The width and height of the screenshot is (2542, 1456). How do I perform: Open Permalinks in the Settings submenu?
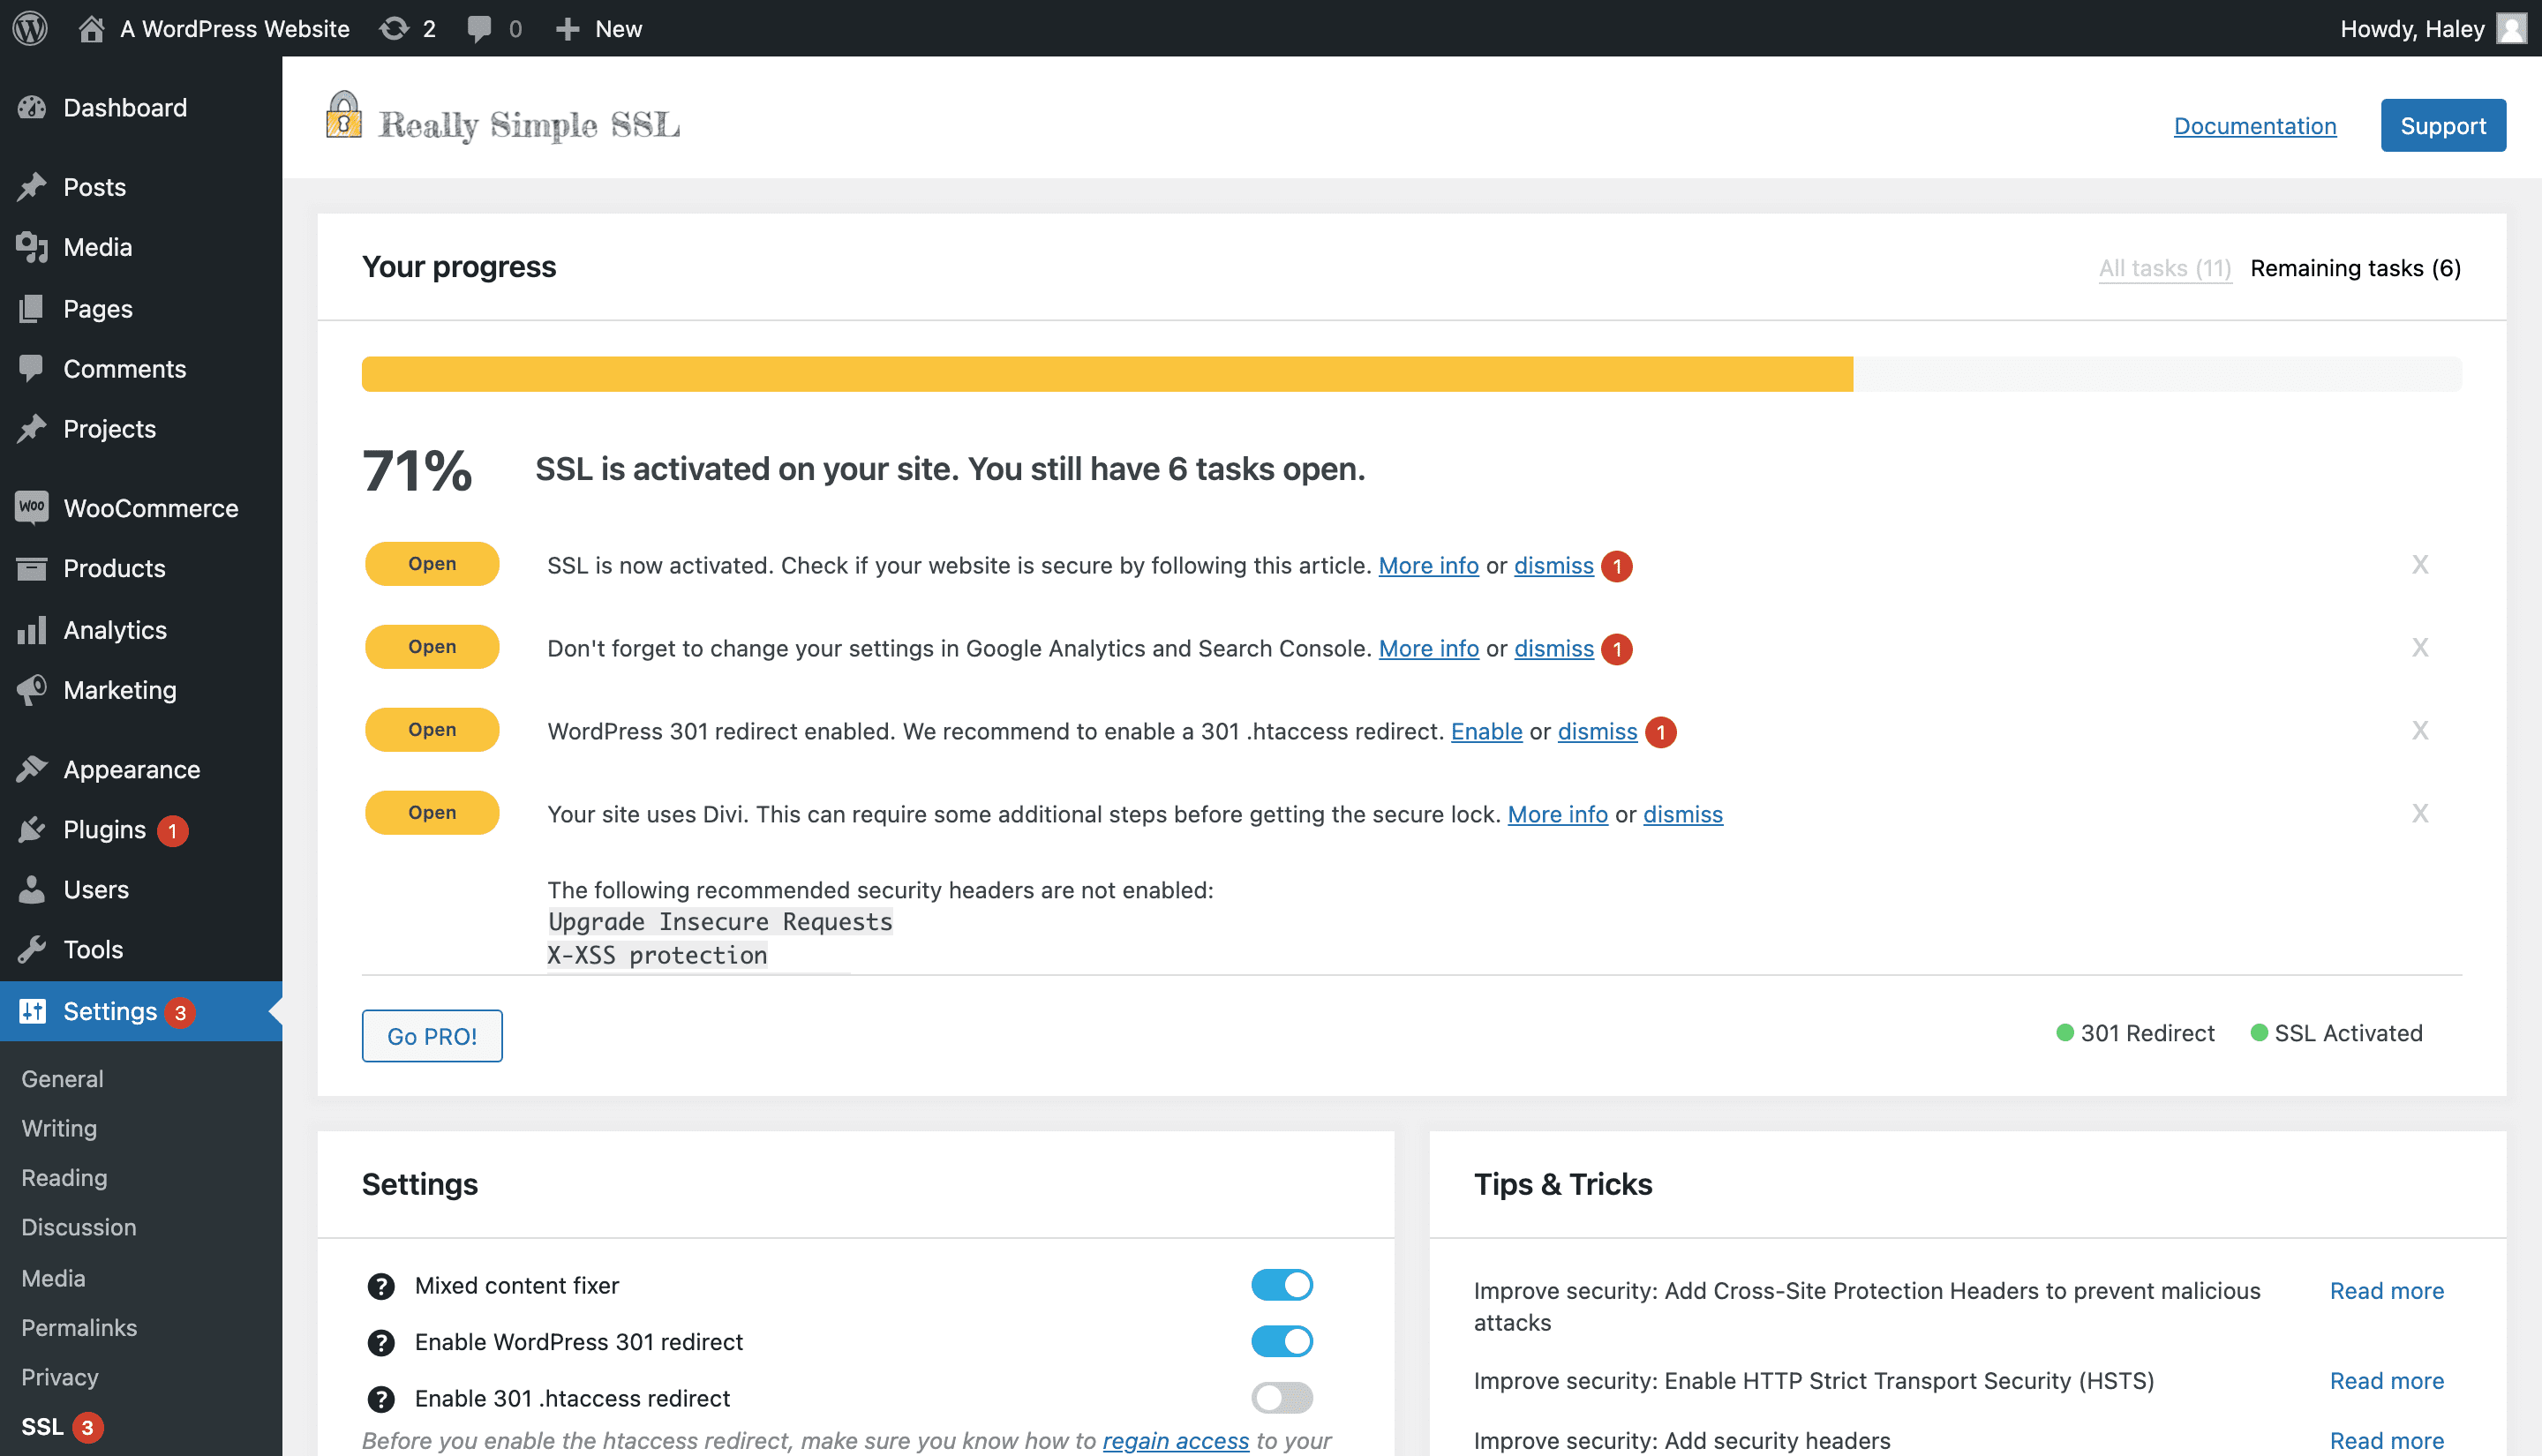pos(79,1328)
